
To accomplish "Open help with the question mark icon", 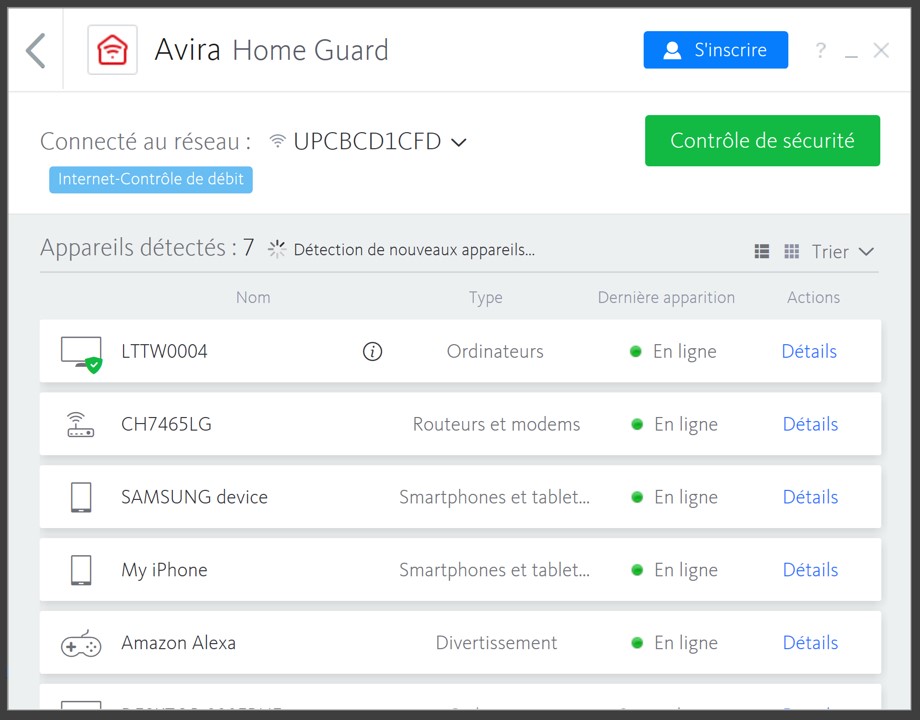I will point(821,50).
